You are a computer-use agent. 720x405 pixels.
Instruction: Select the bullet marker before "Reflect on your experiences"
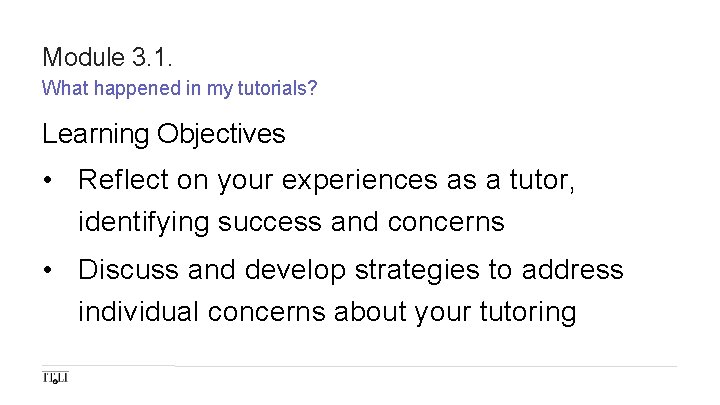click(48, 180)
